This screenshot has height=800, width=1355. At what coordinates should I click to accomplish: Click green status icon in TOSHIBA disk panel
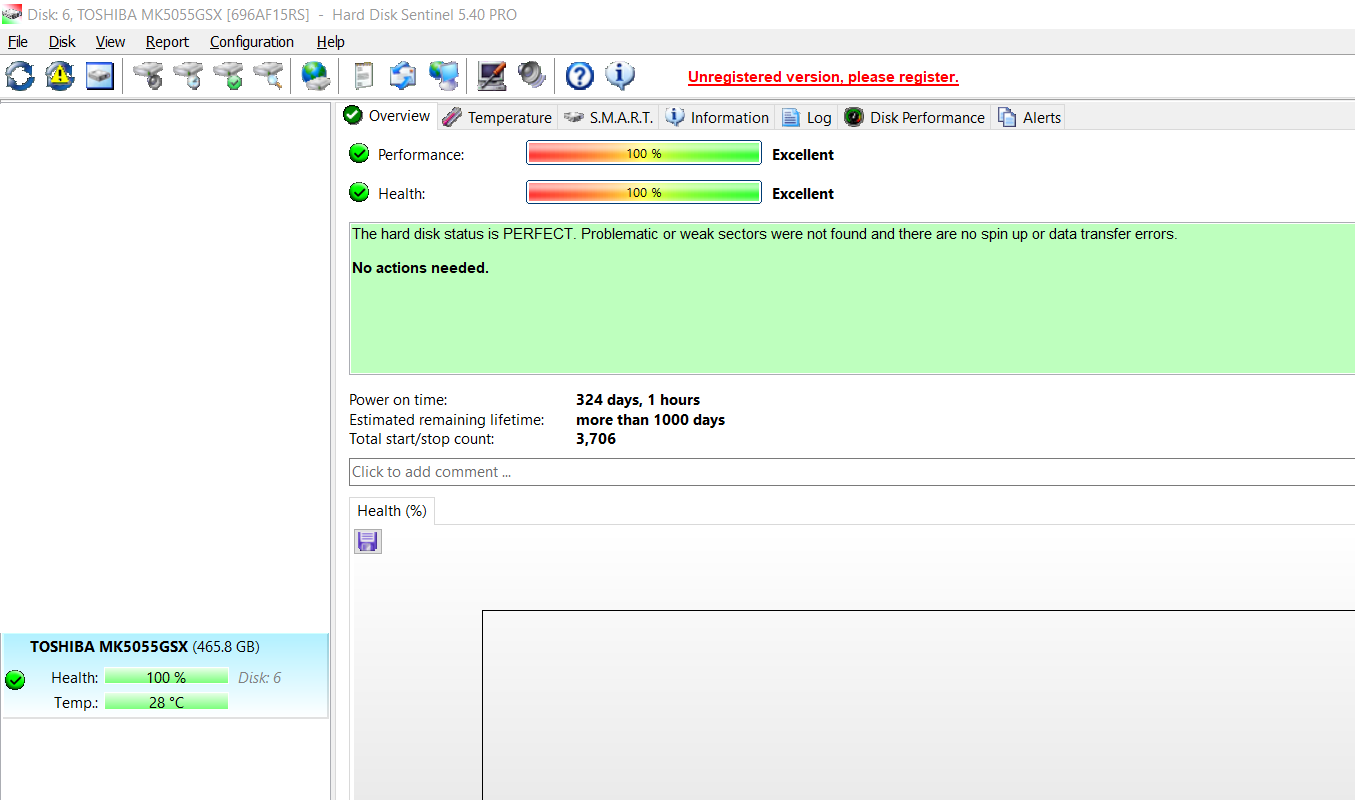pyautogui.click(x=15, y=680)
